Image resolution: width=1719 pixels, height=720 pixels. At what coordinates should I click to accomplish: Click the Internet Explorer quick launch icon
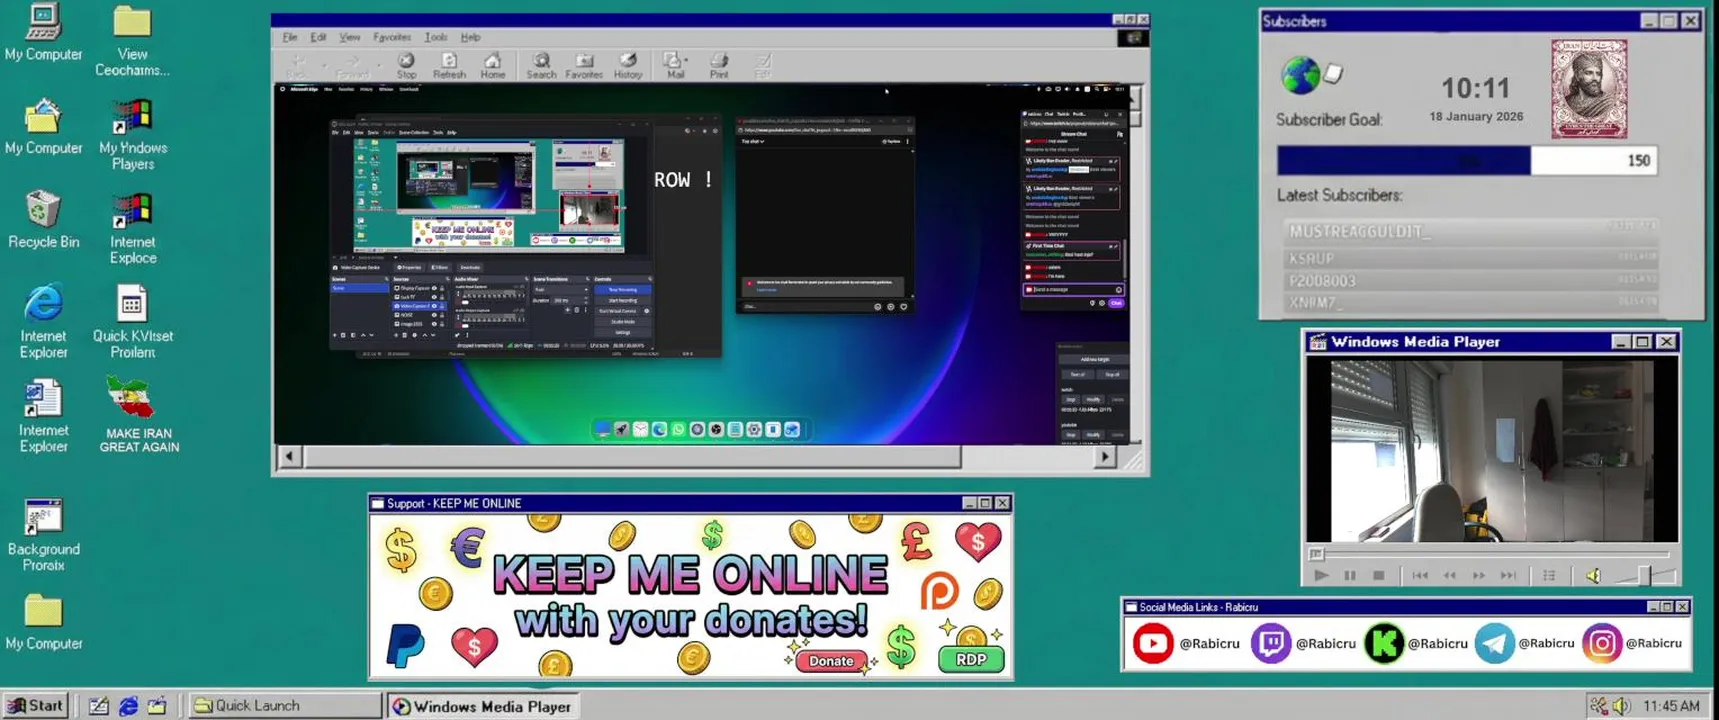(128, 706)
